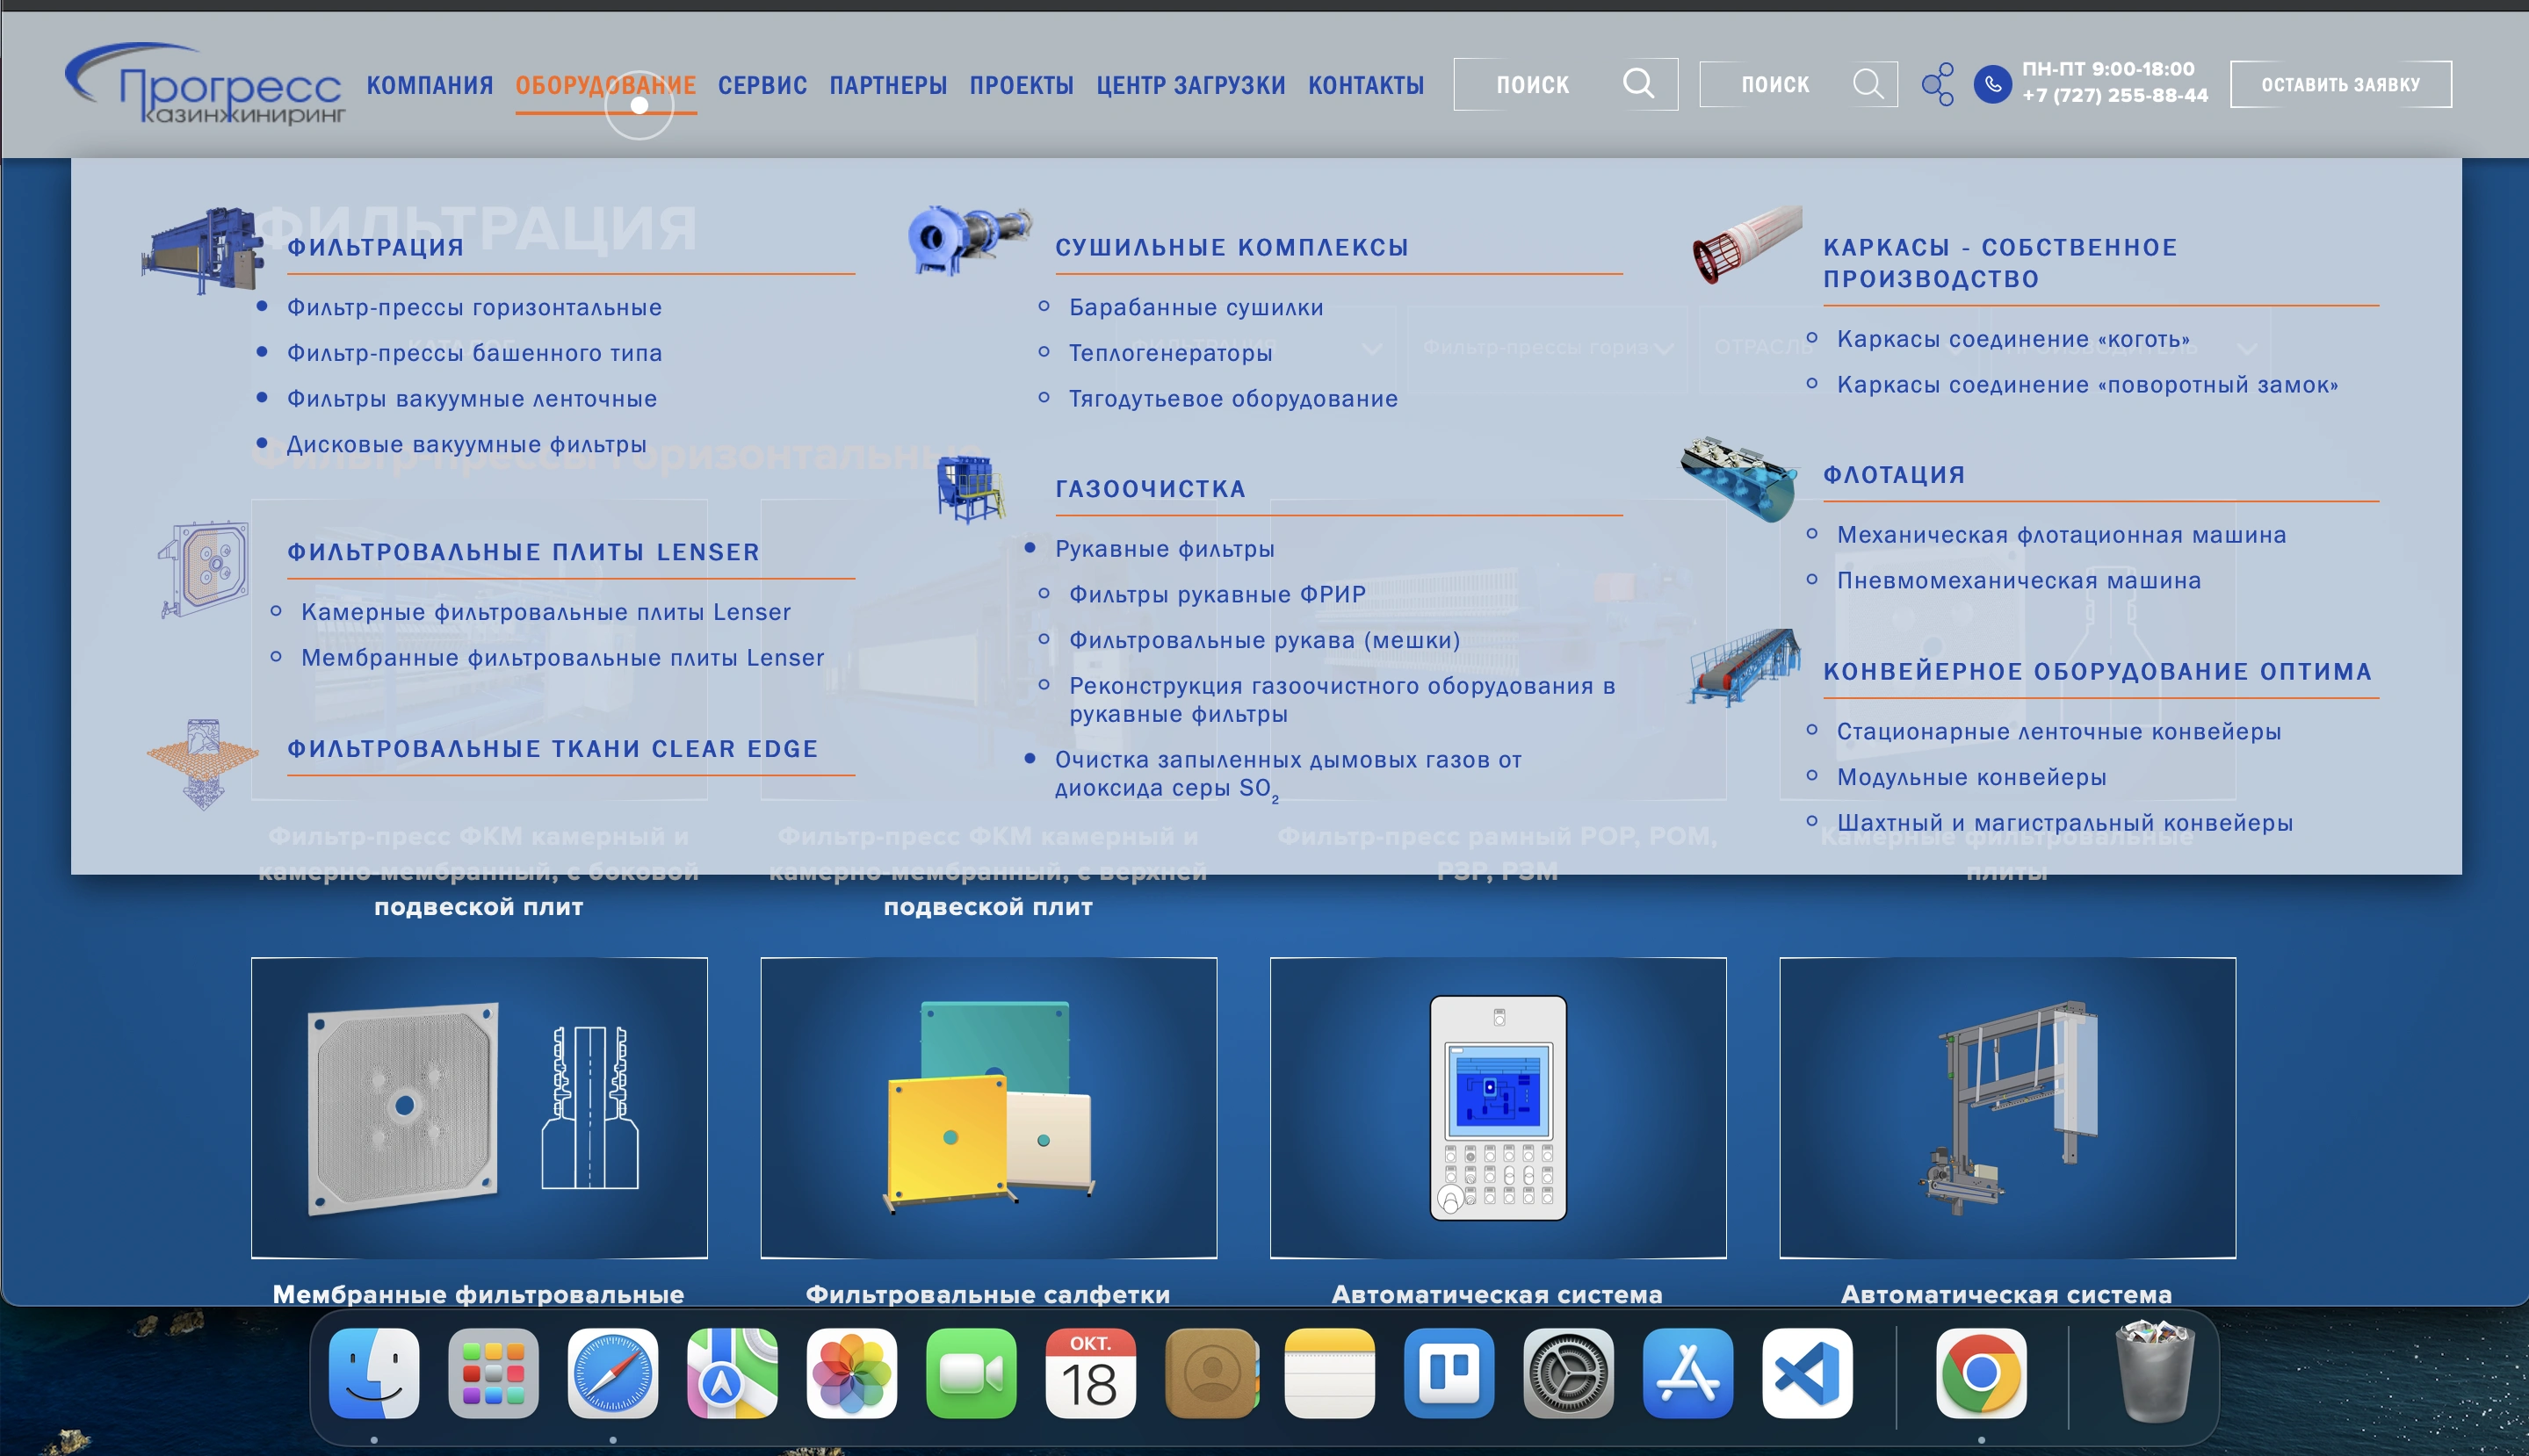Image resolution: width=2529 pixels, height=1456 pixels.
Task: Click the dryer image beside Сушильные комплексы
Action: (968, 240)
